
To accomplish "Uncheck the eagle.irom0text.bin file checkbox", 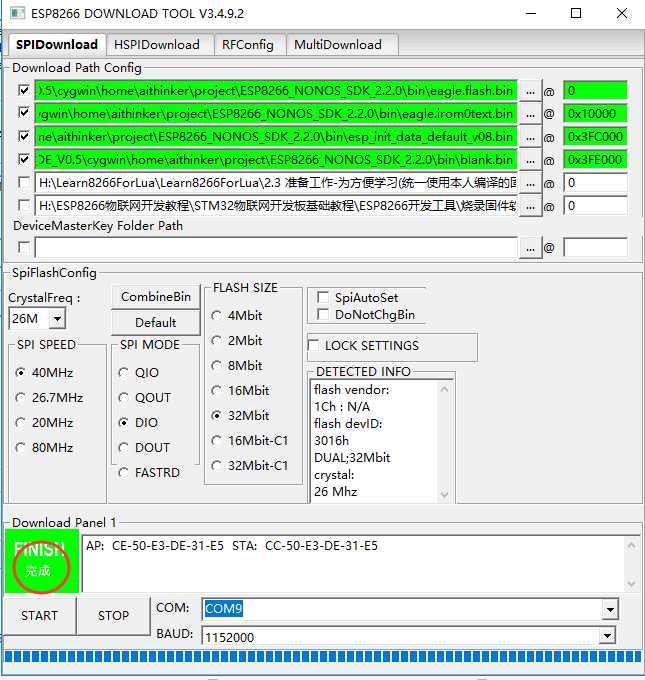I will 24,113.
